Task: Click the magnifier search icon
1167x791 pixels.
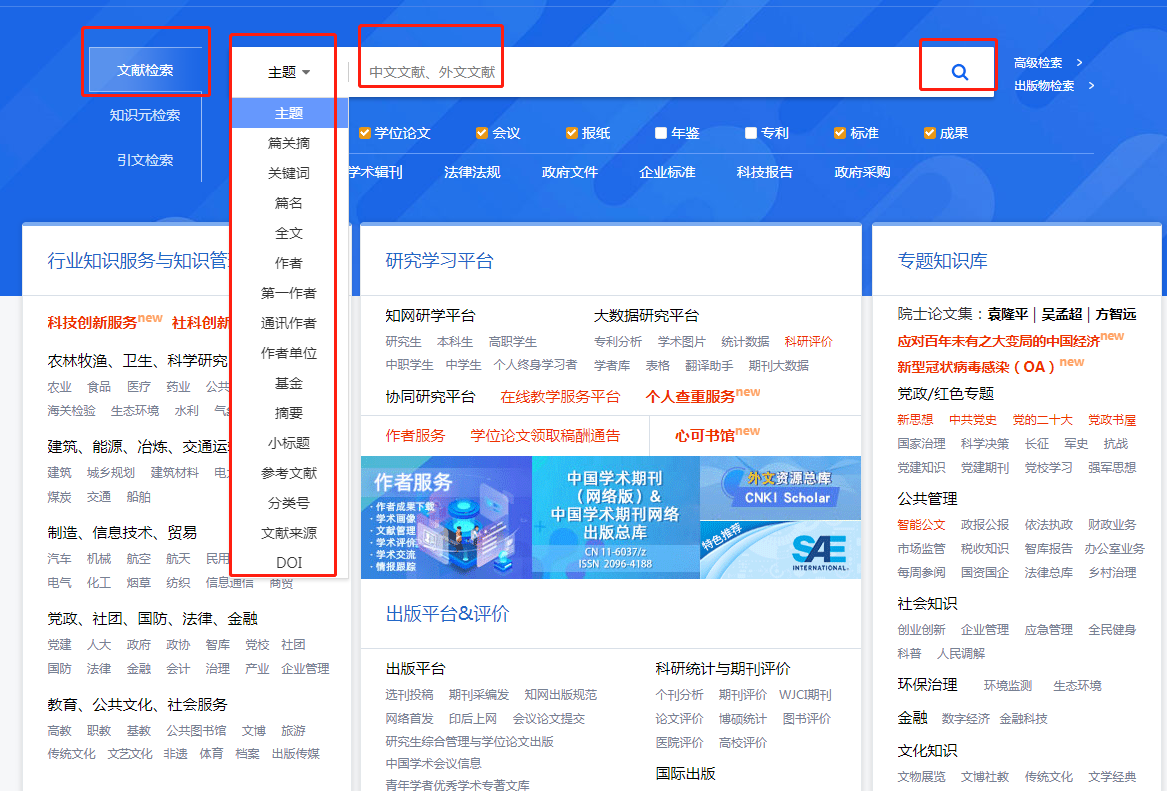Action: point(959,72)
